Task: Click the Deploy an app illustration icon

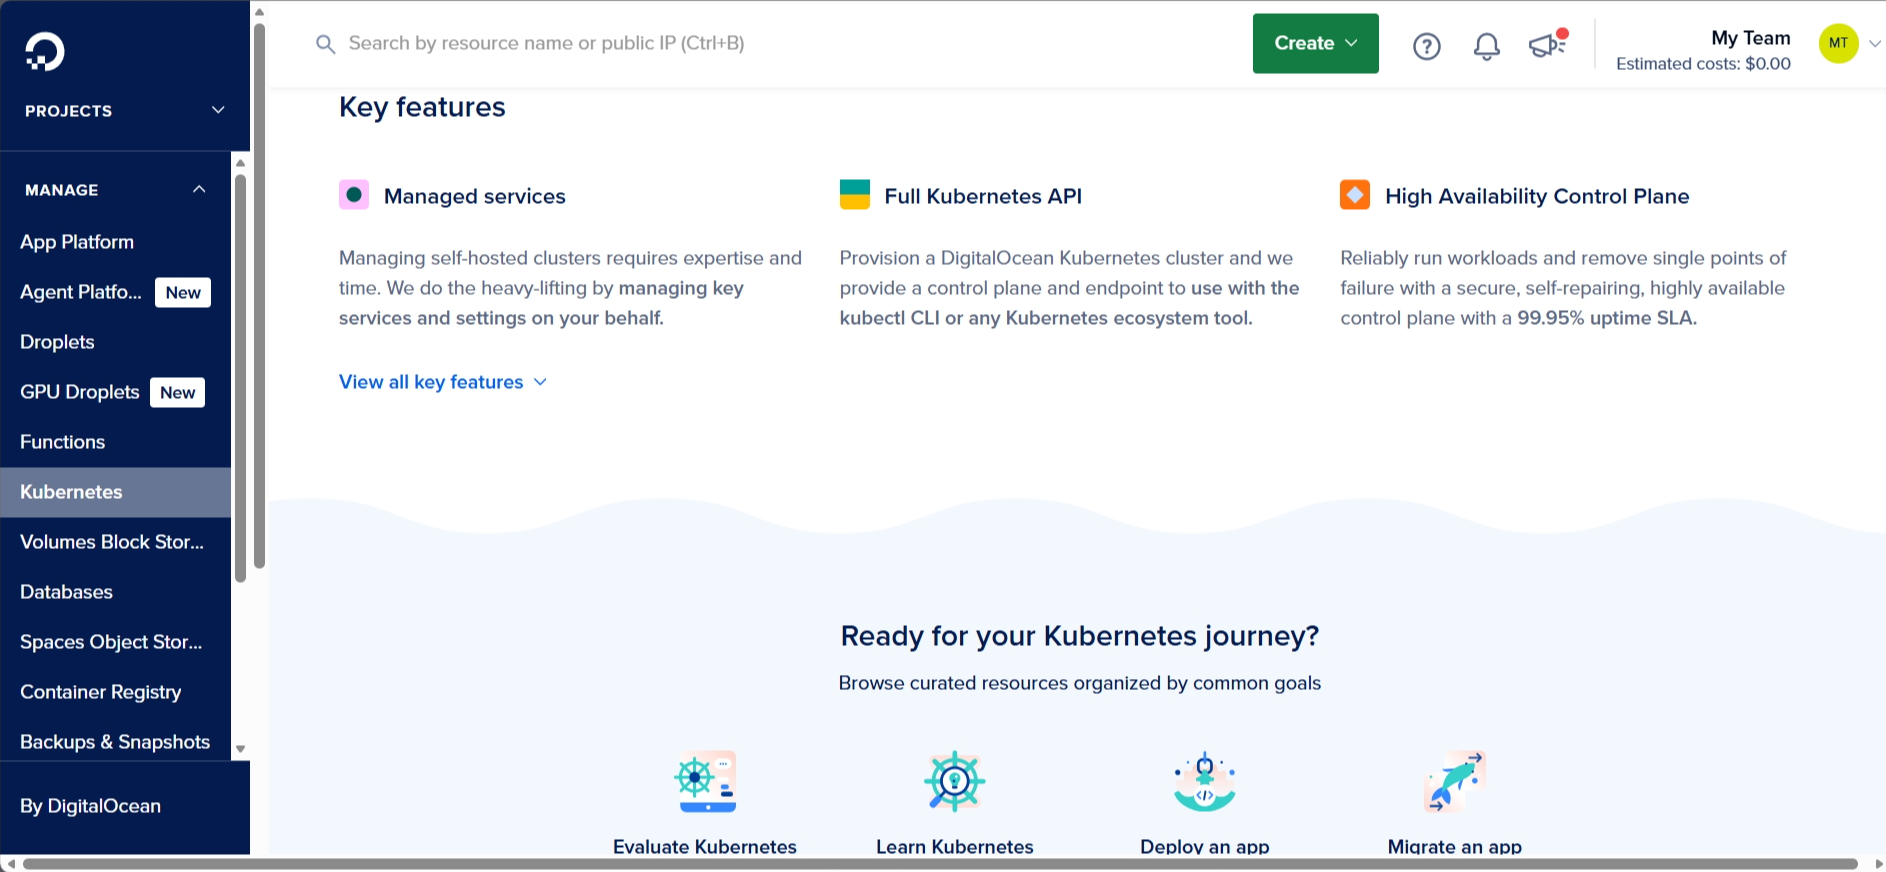Action: point(1205,781)
